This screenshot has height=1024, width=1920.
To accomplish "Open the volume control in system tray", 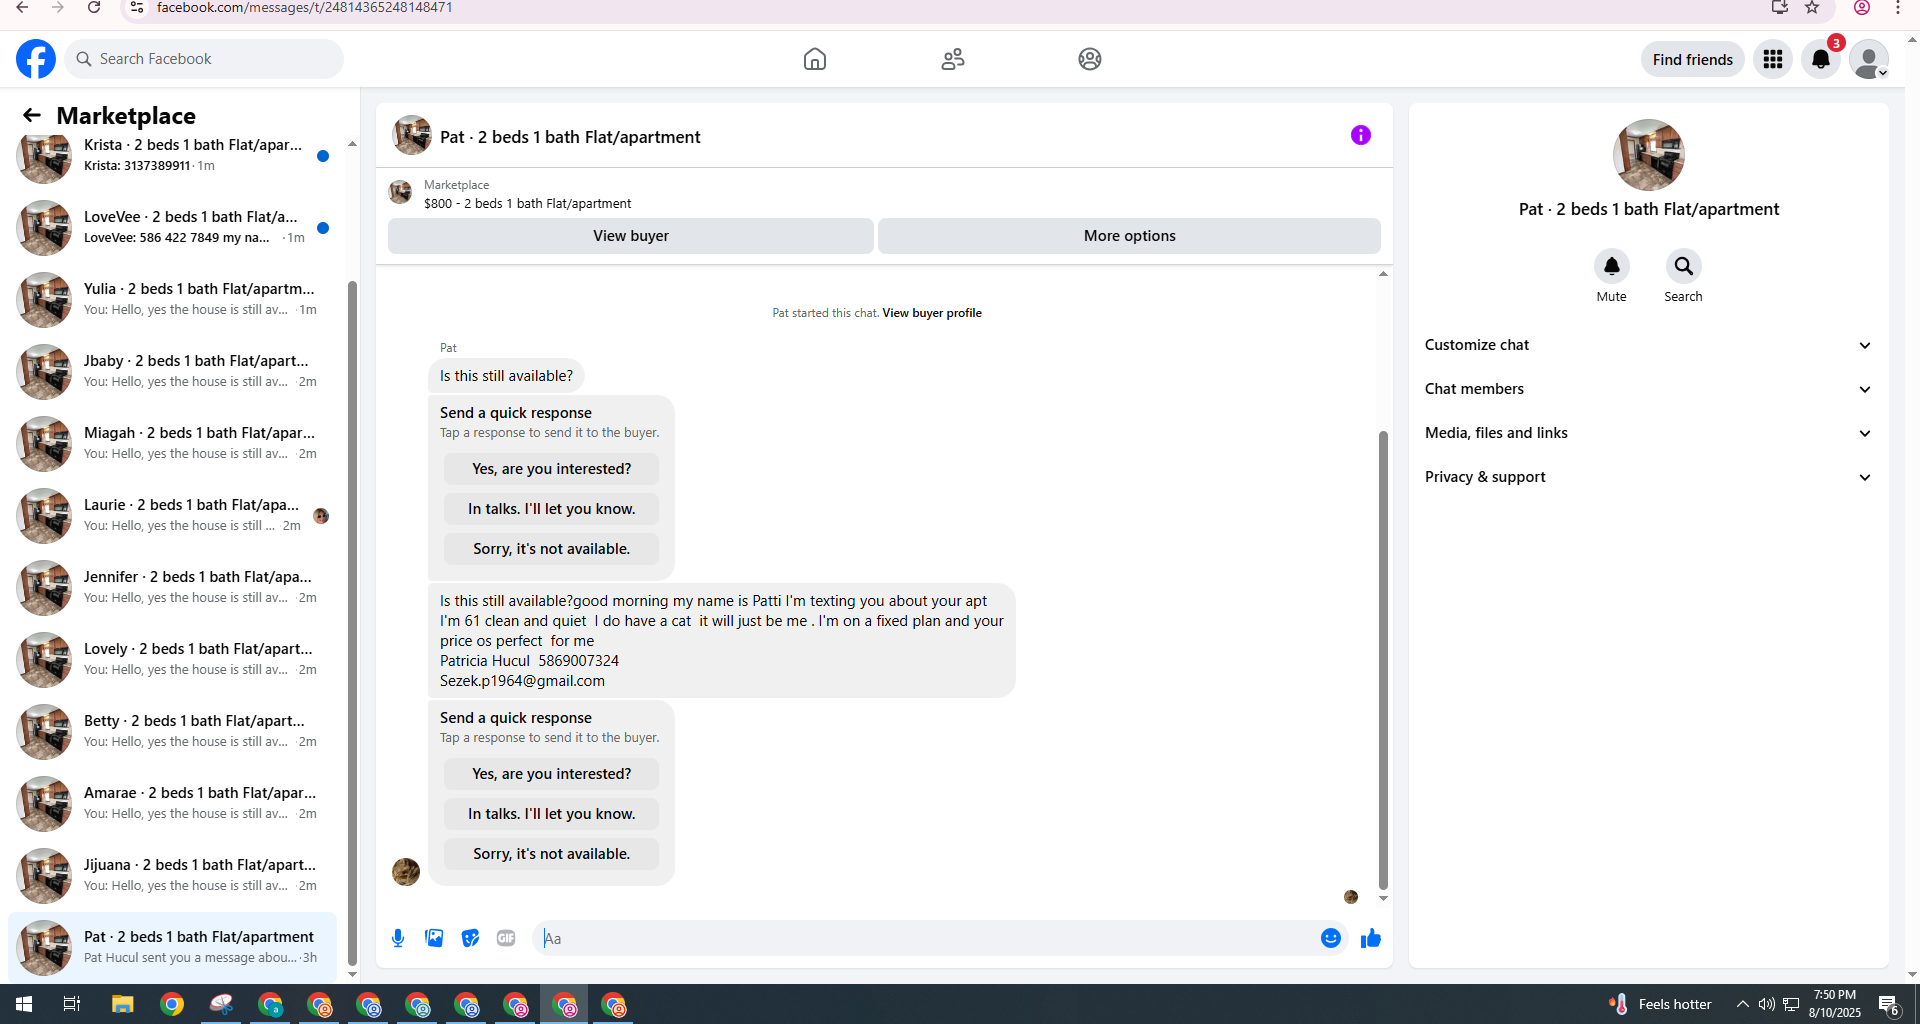I will coord(1767,1004).
